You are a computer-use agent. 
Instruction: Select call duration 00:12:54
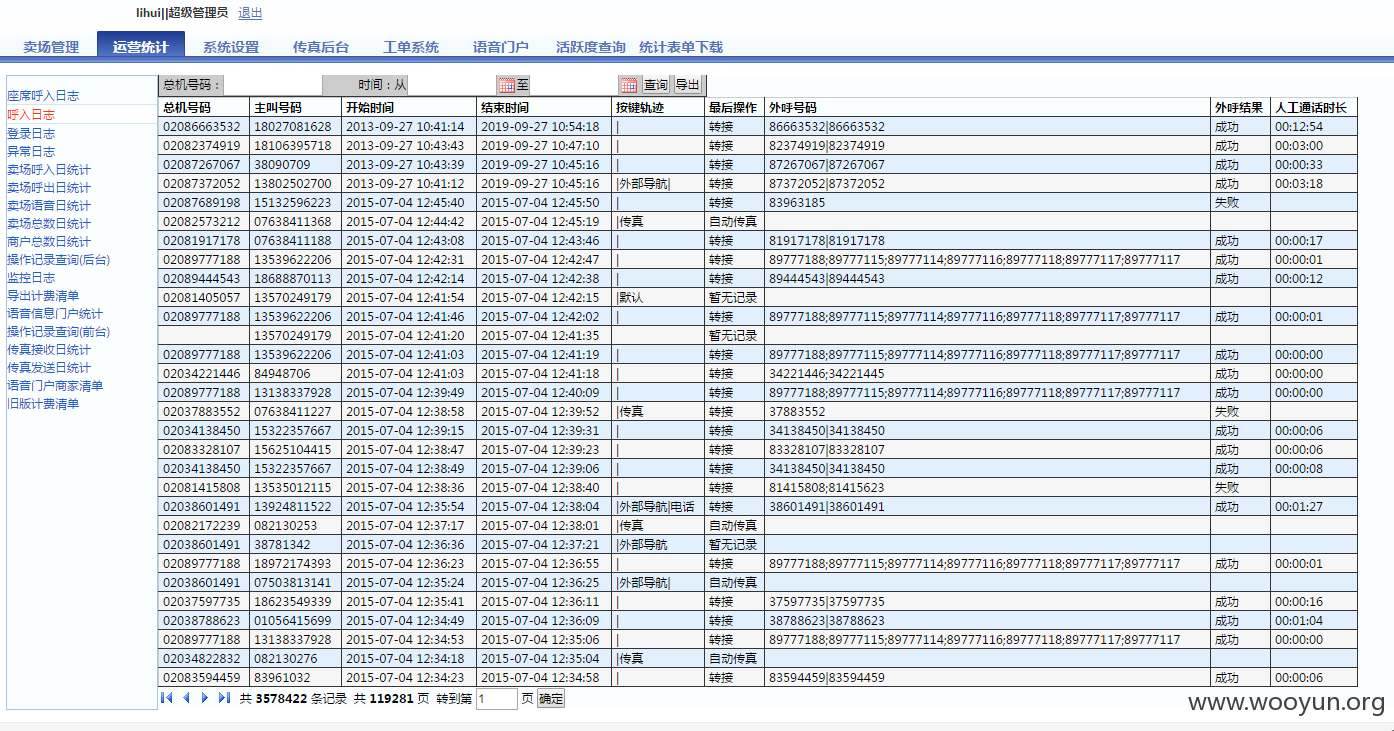[x=1314, y=127]
